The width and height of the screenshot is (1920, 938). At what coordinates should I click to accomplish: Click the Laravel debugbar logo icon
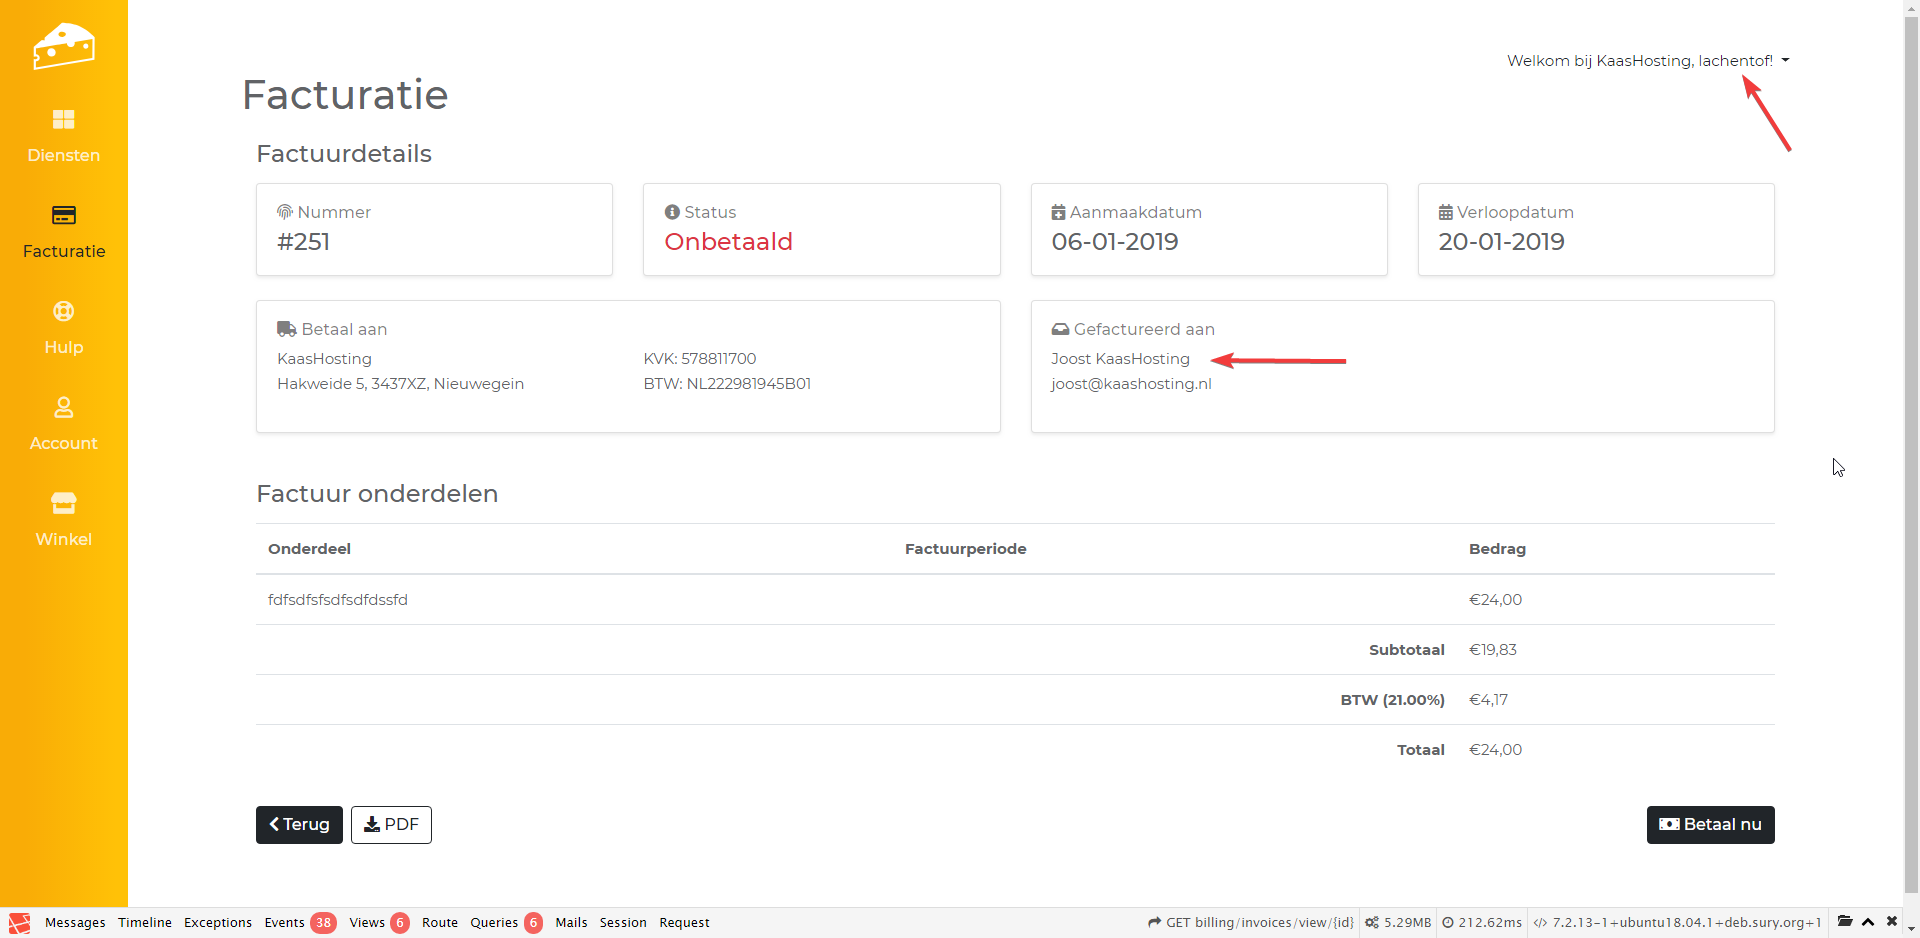coord(19,922)
